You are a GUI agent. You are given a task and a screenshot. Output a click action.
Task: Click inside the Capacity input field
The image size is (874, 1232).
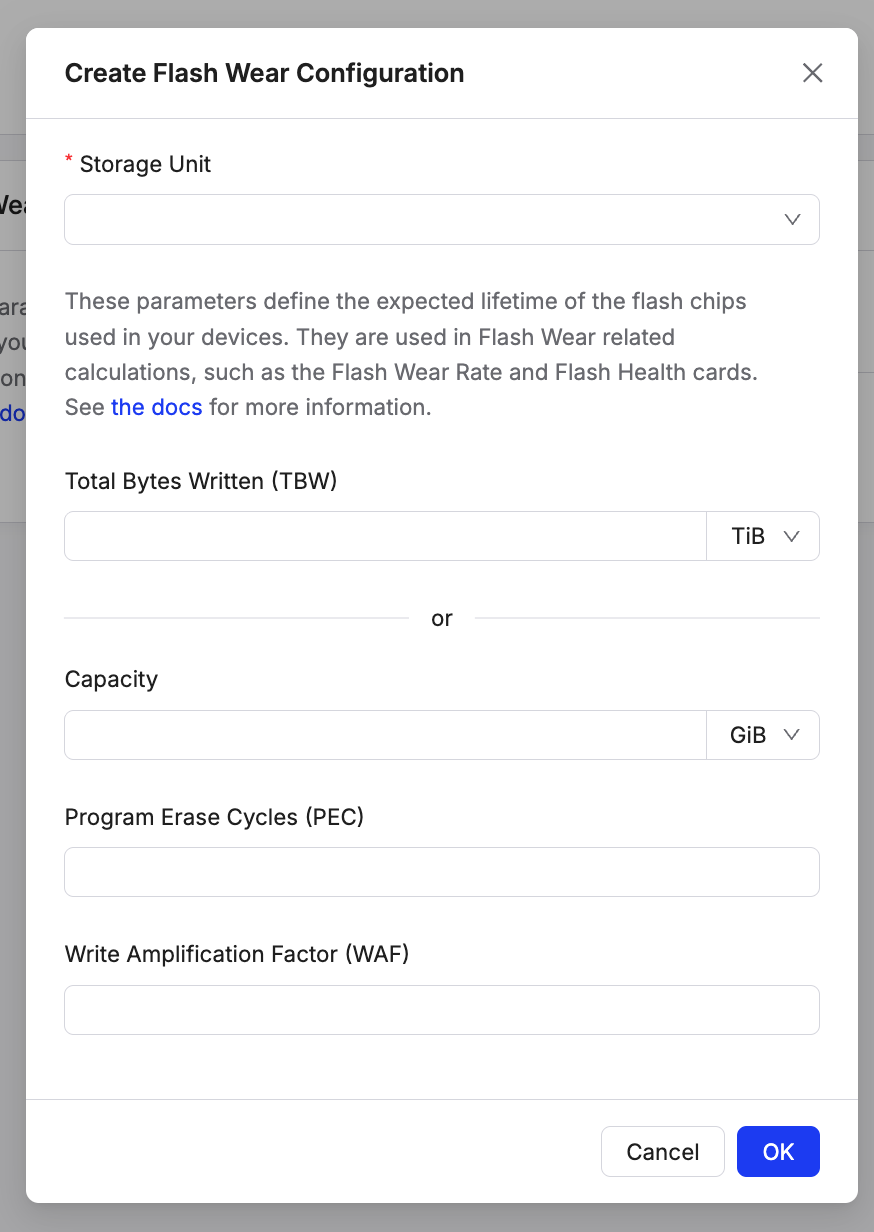pyautogui.click(x=385, y=734)
